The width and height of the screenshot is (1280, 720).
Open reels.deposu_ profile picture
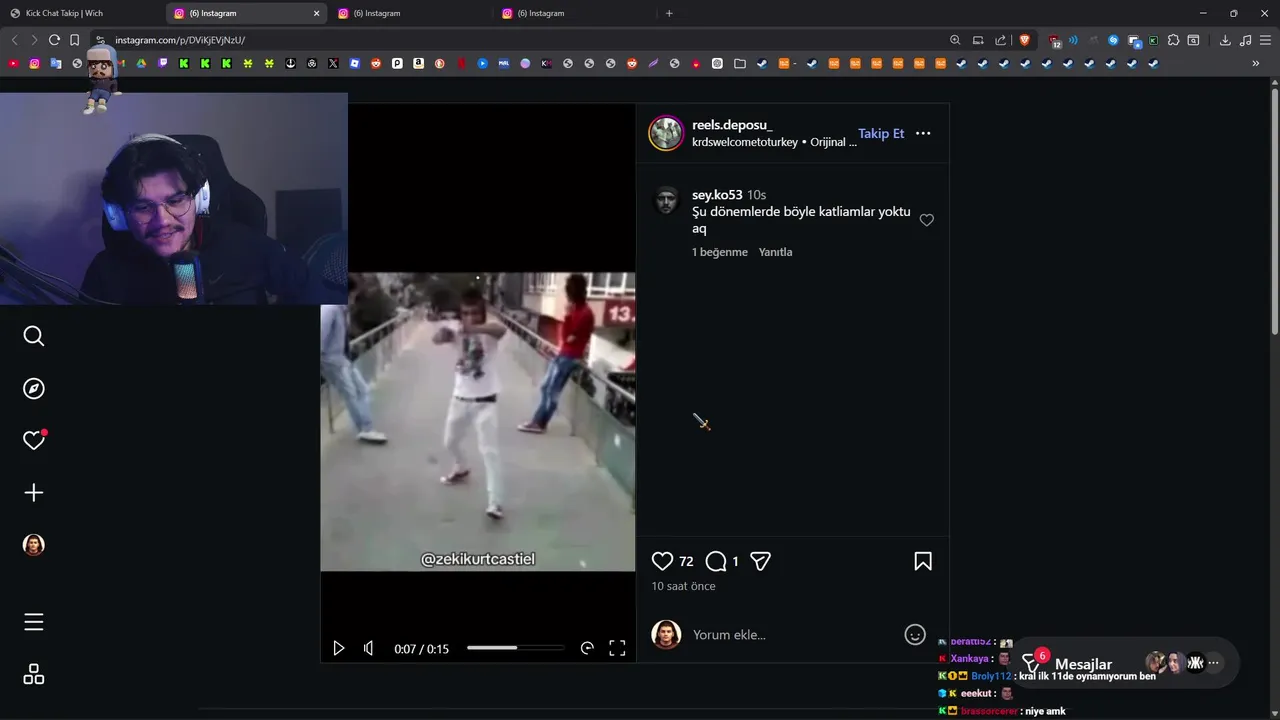click(666, 133)
